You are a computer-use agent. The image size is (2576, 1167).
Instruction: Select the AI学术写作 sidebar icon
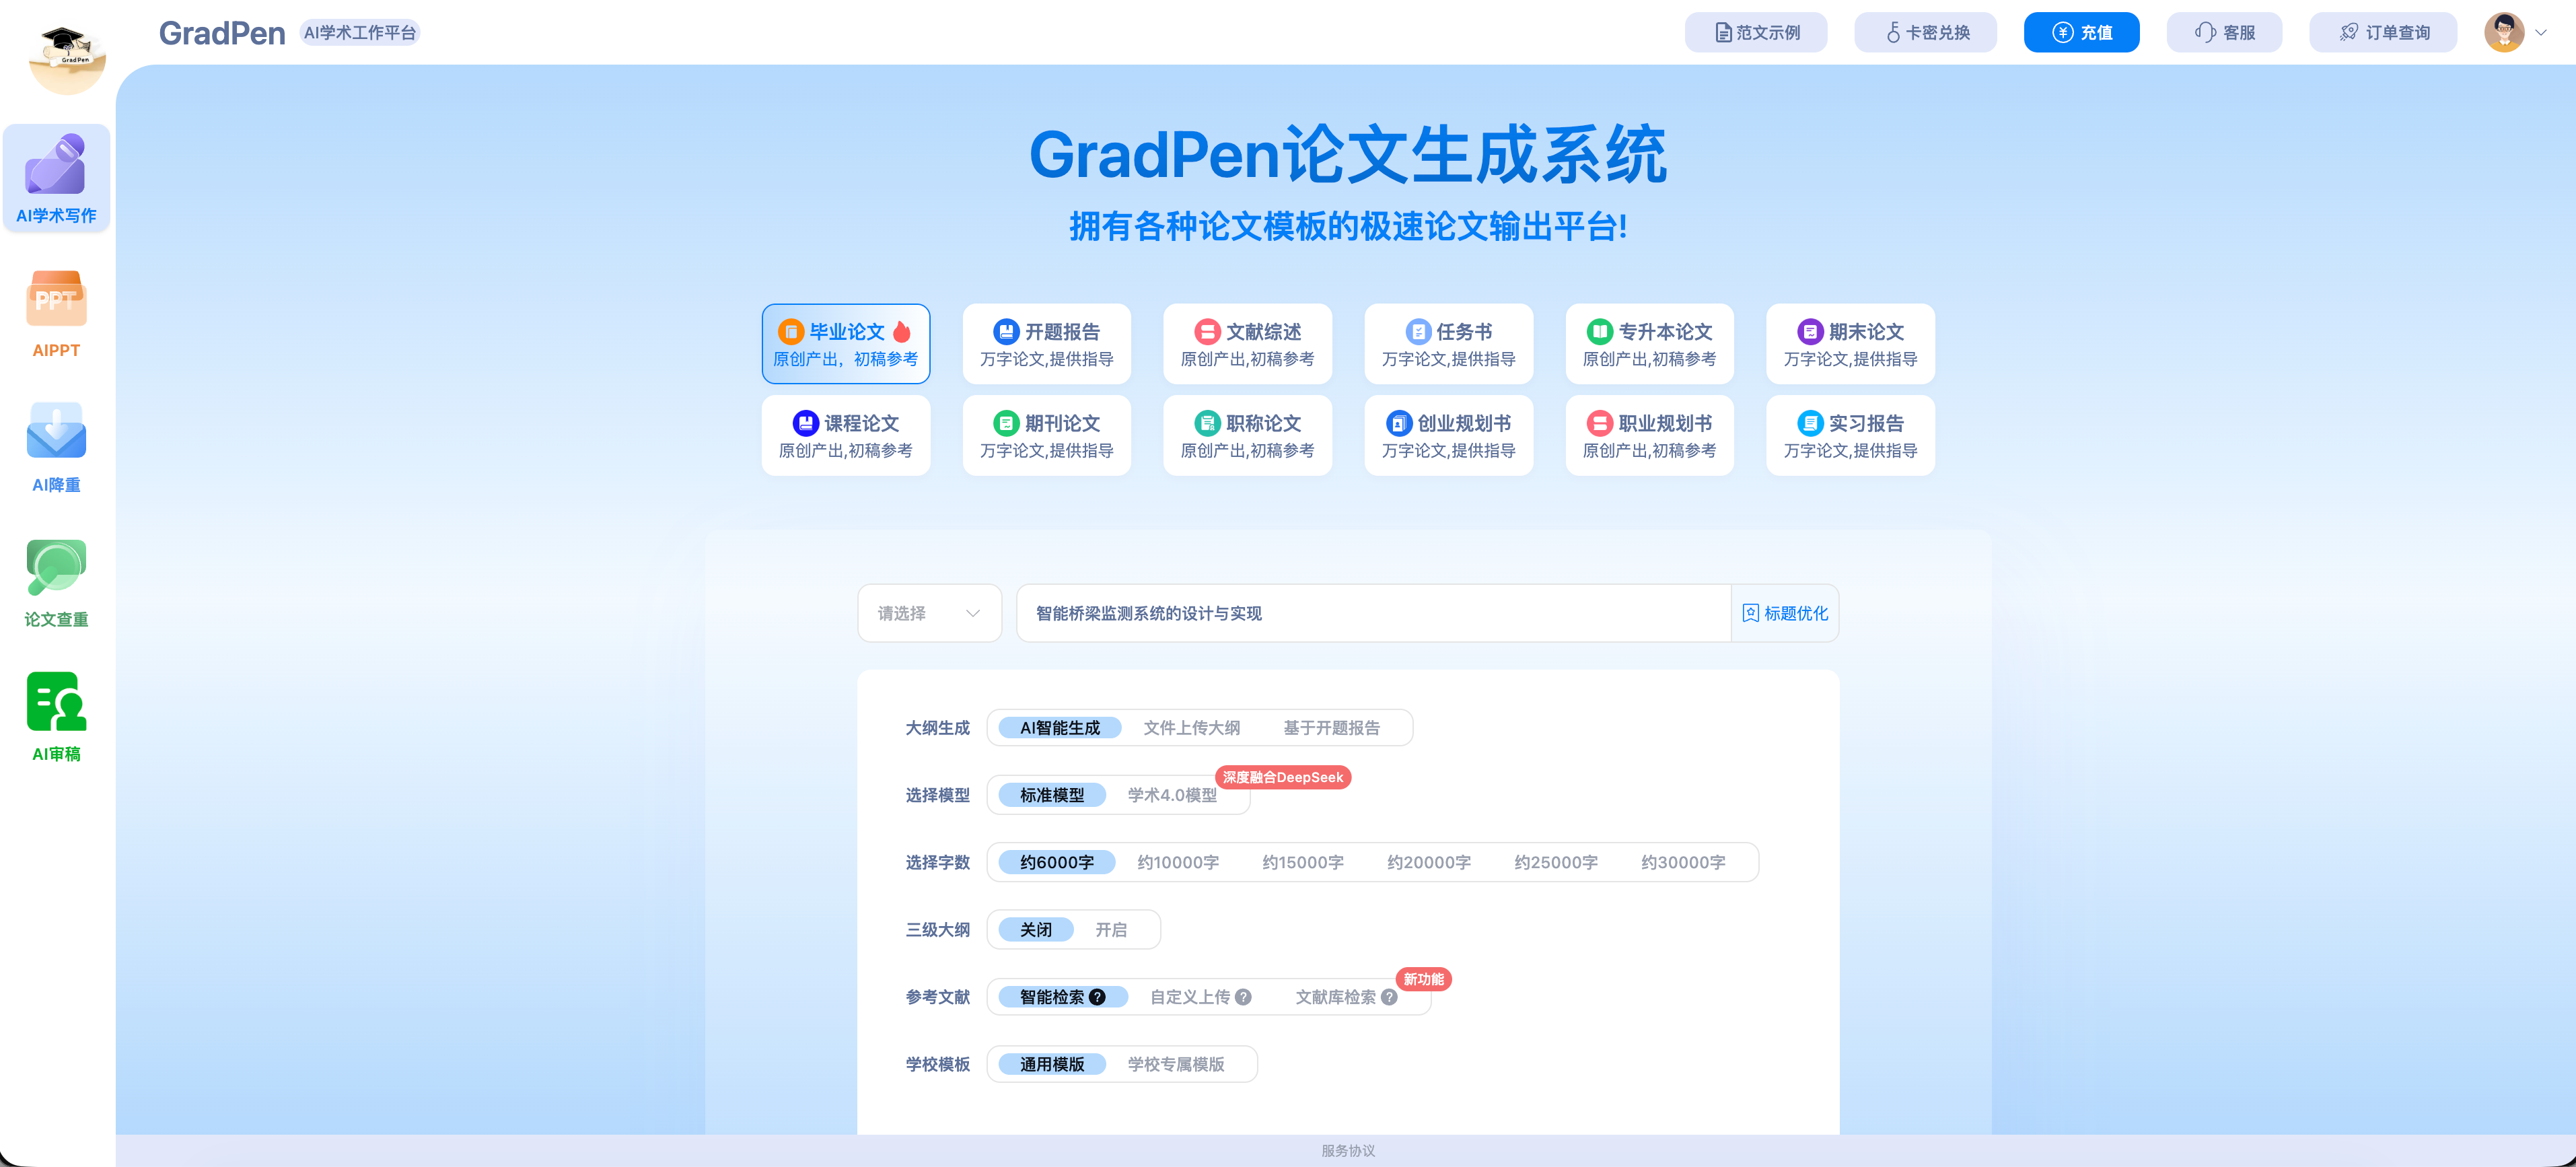point(56,165)
